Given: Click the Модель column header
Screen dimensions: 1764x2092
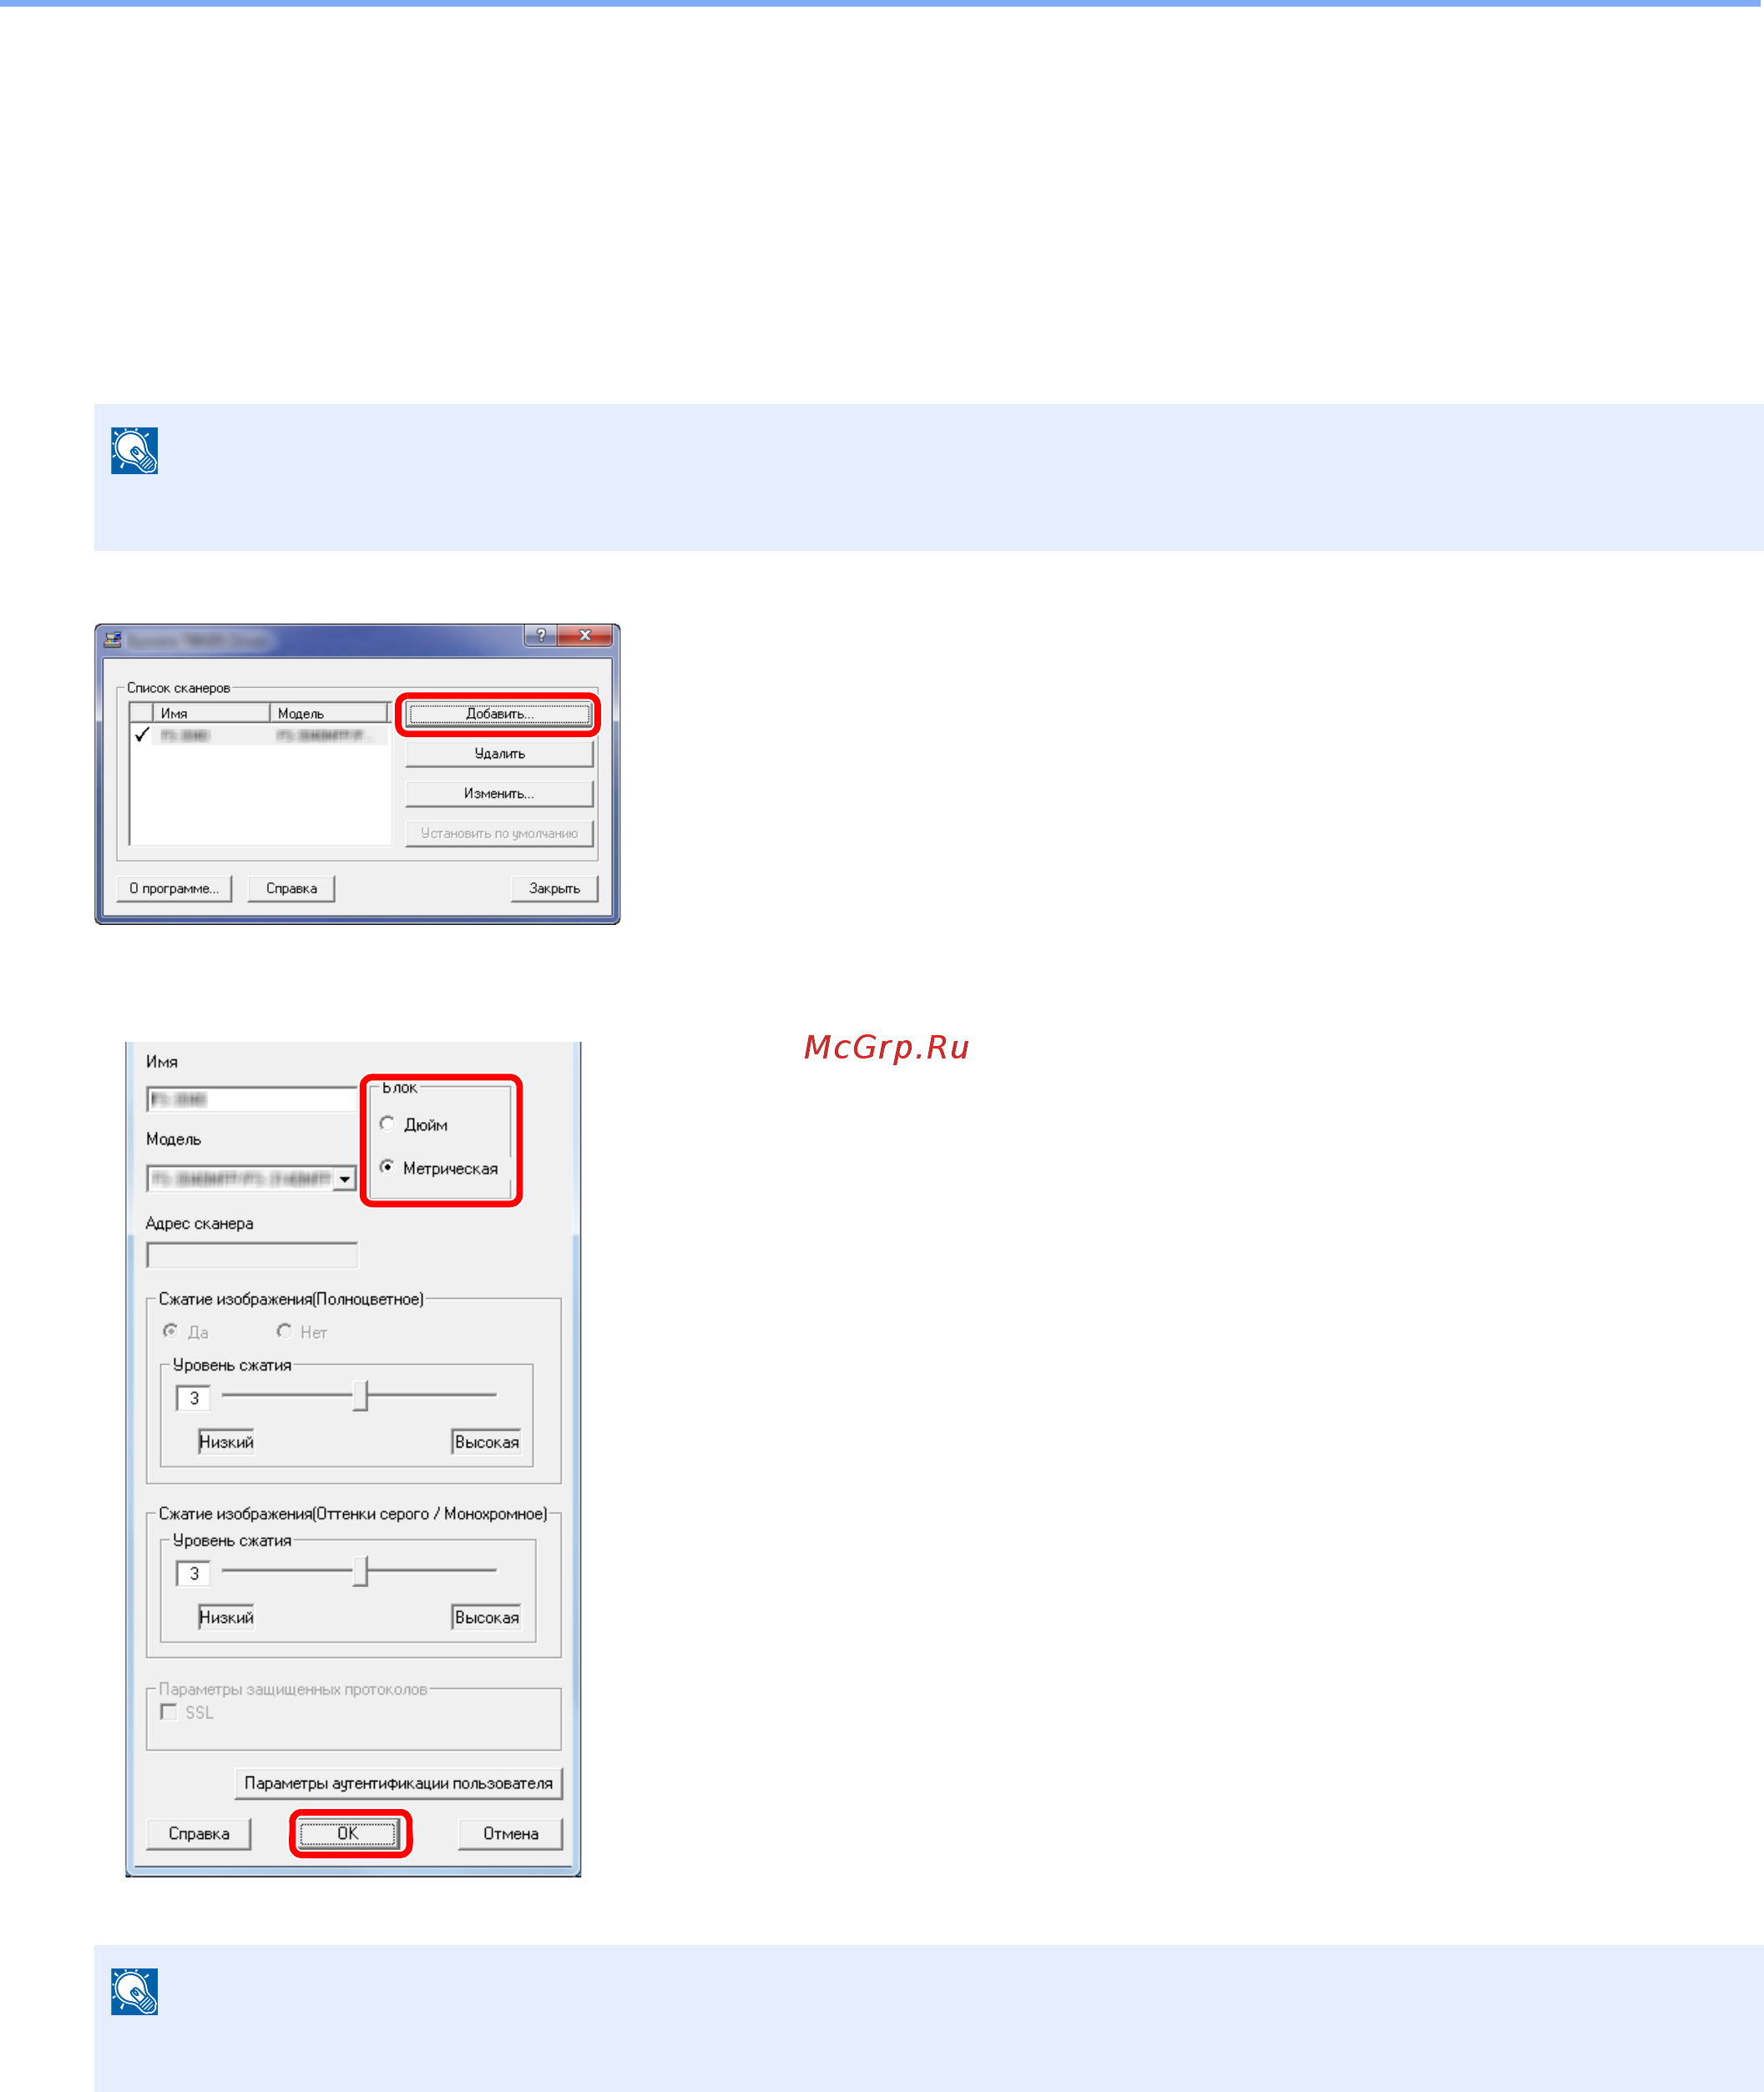Looking at the screenshot, I should pos(329,714).
